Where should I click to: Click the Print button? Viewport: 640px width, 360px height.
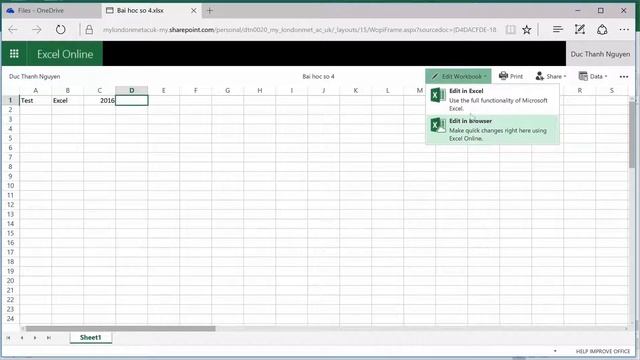[511, 76]
